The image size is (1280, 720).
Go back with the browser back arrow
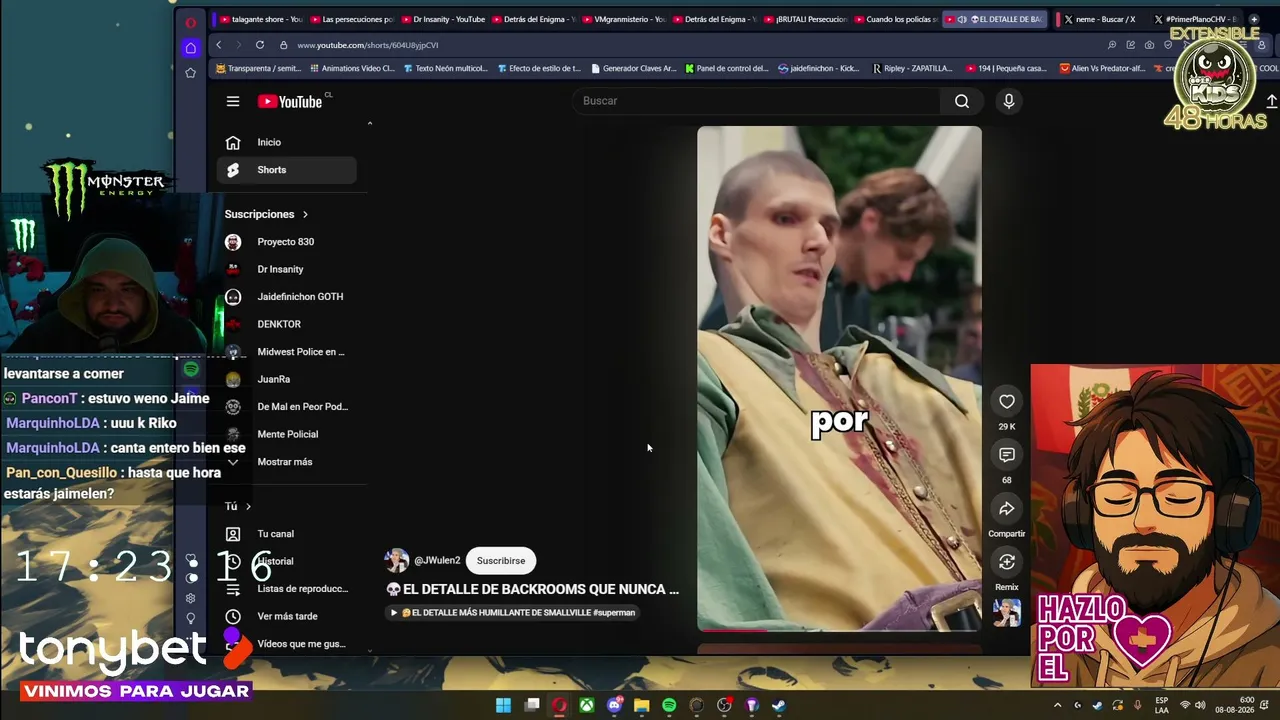pyautogui.click(x=219, y=45)
